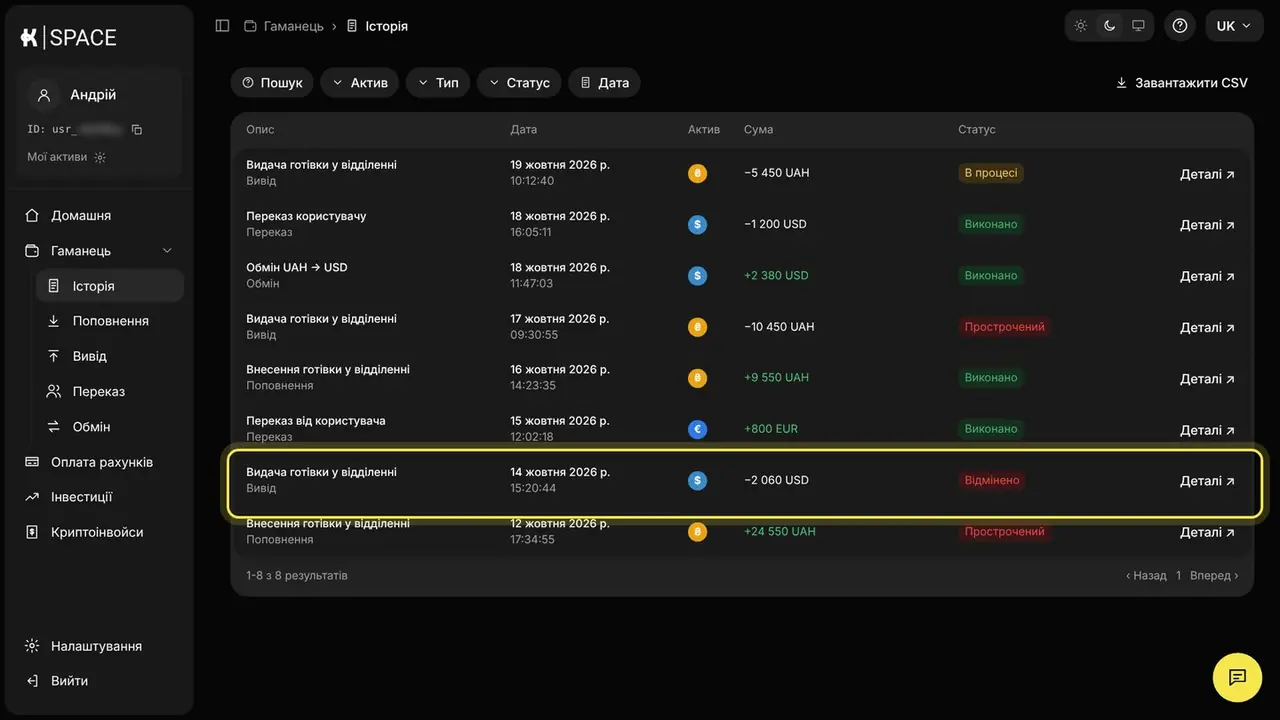Open Обмін in sidebar
Screen dimensions: 1280x720
pyautogui.click(x=110, y=427)
